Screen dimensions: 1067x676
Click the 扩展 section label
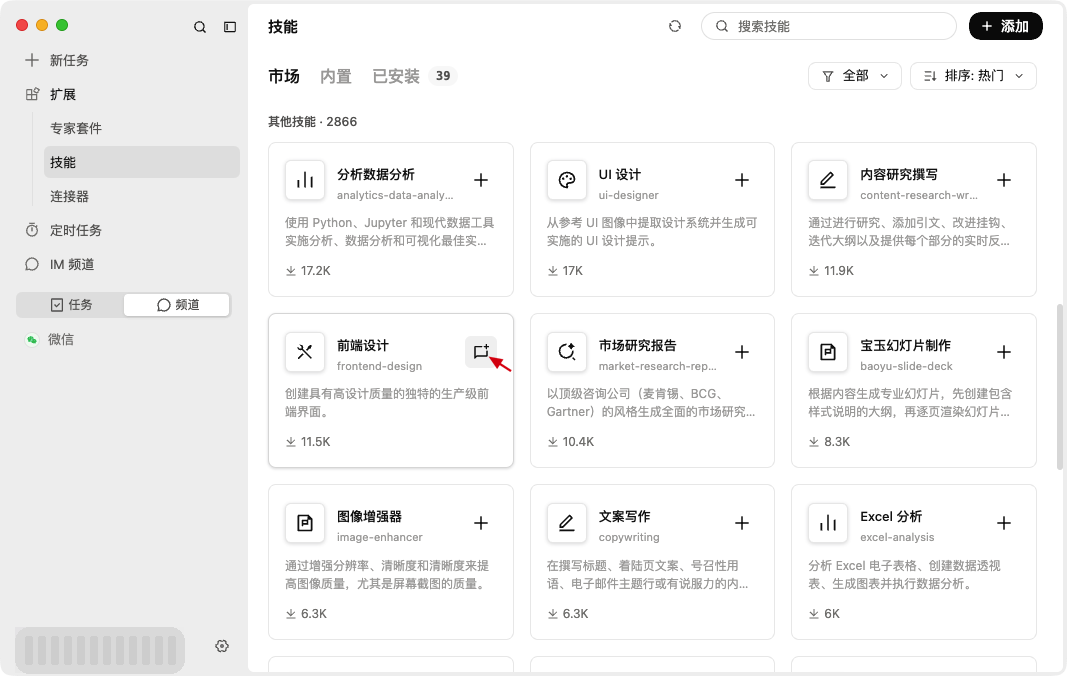coord(63,95)
